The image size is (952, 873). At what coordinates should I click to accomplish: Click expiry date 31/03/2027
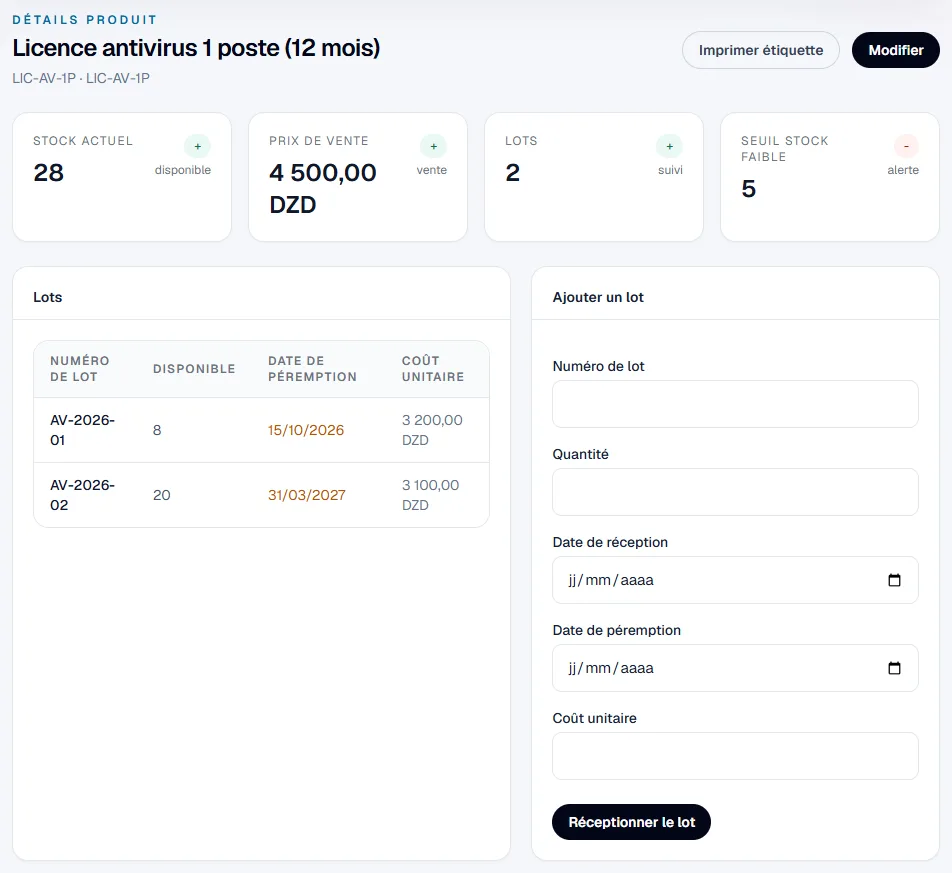point(307,495)
